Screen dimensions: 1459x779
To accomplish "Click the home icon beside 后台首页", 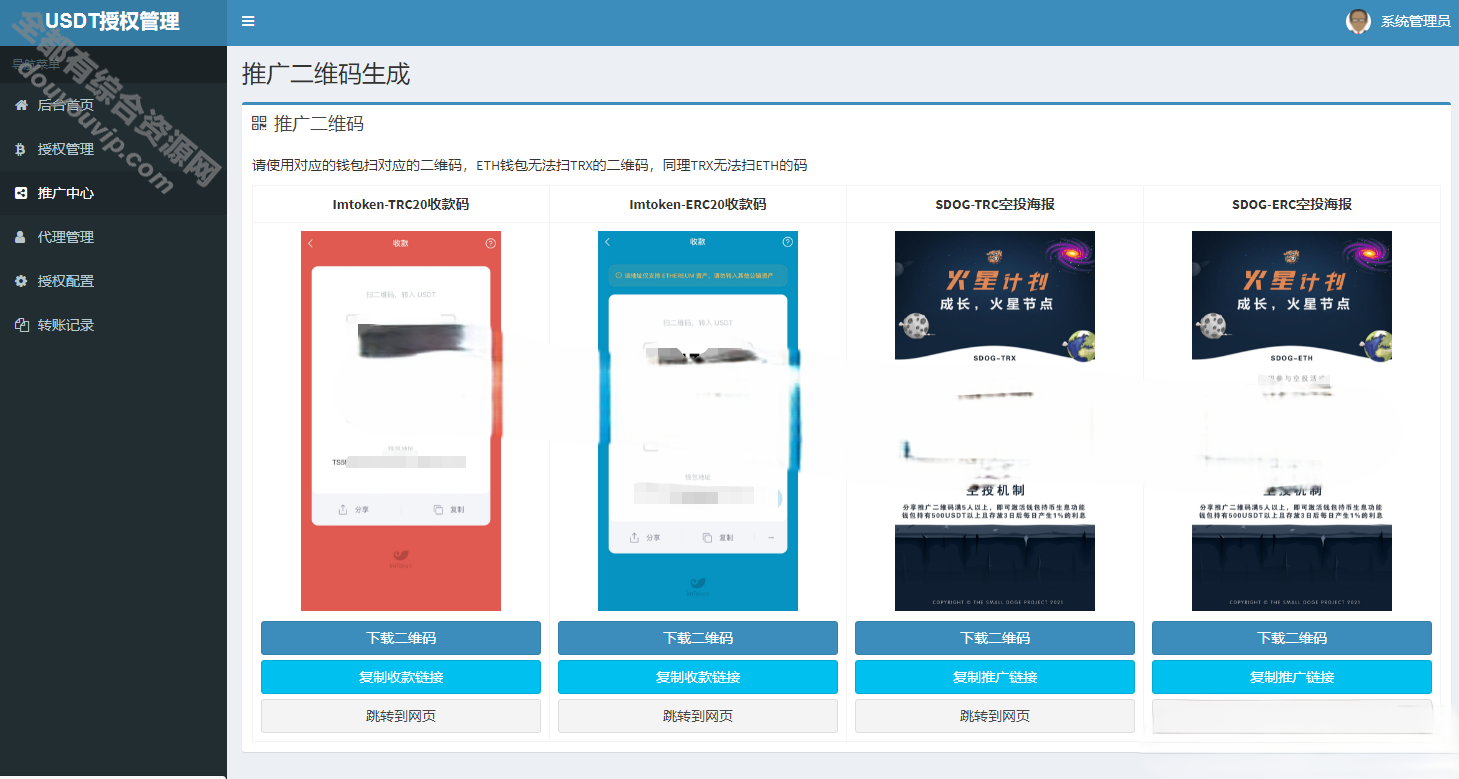I will [x=21, y=105].
